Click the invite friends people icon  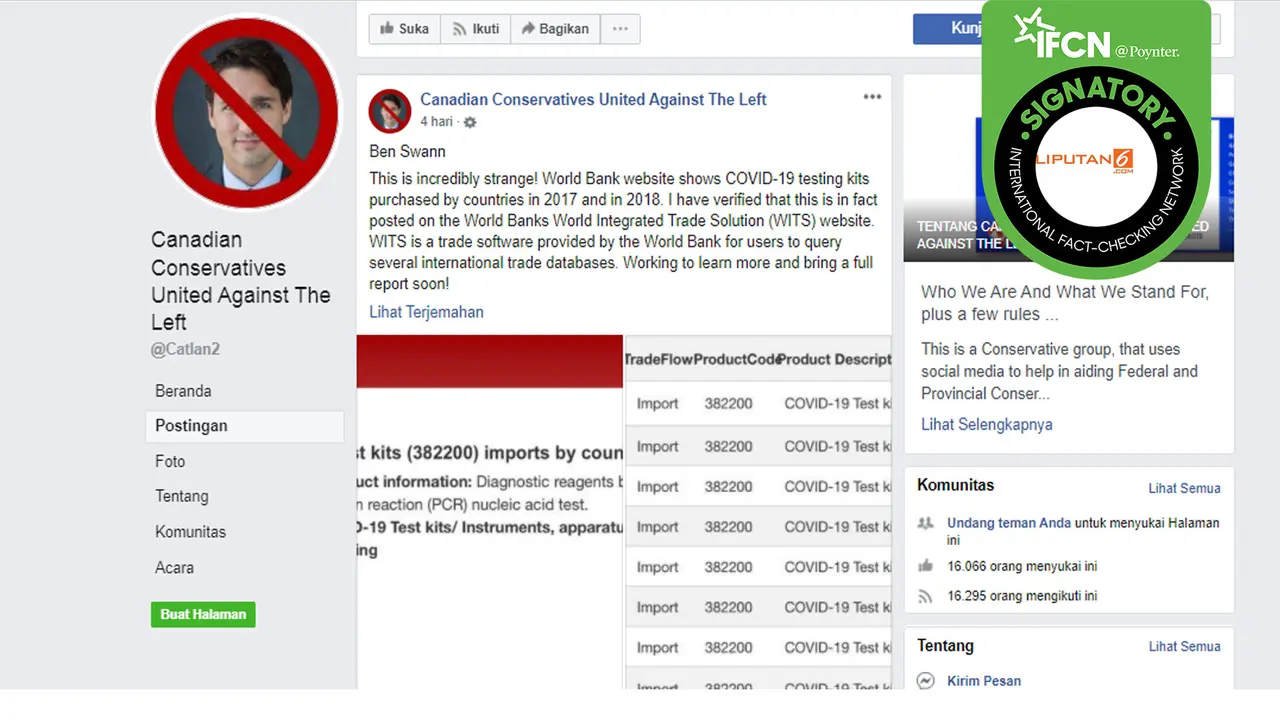(926, 523)
